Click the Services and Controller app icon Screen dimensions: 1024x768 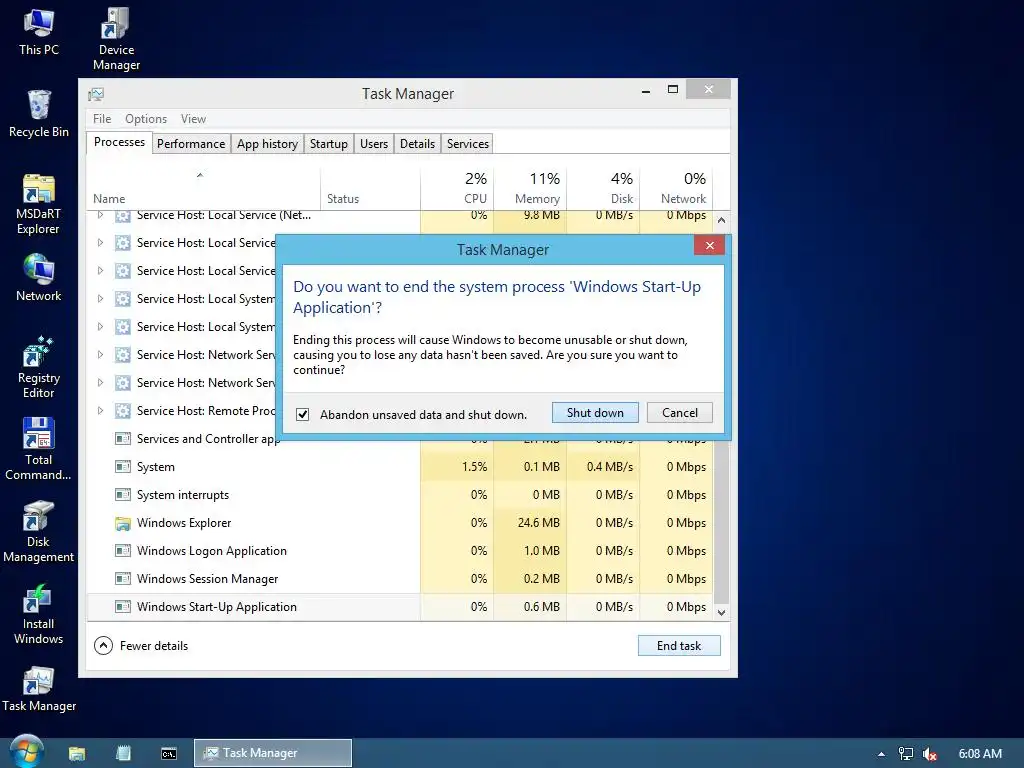(122, 439)
